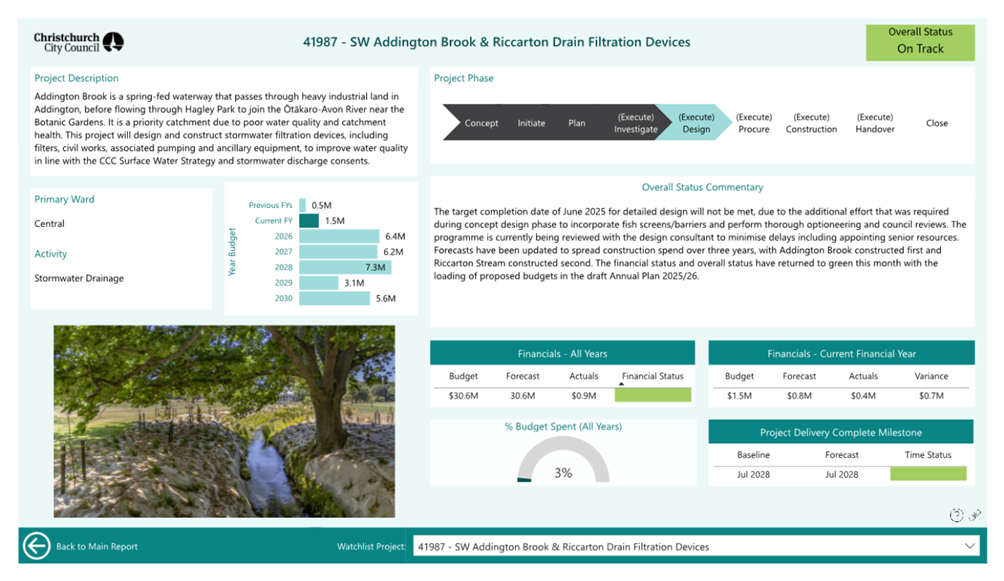Select the Execute Investigate phase step
This screenshot has width=1004, height=581.
tap(636, 123)
